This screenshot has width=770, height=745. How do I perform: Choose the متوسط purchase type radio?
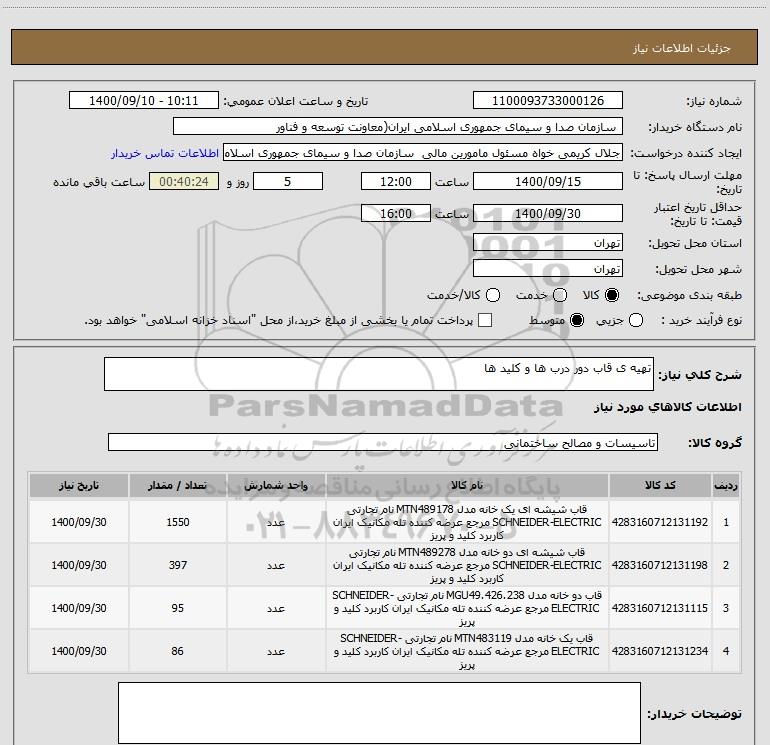click(577, 321)
